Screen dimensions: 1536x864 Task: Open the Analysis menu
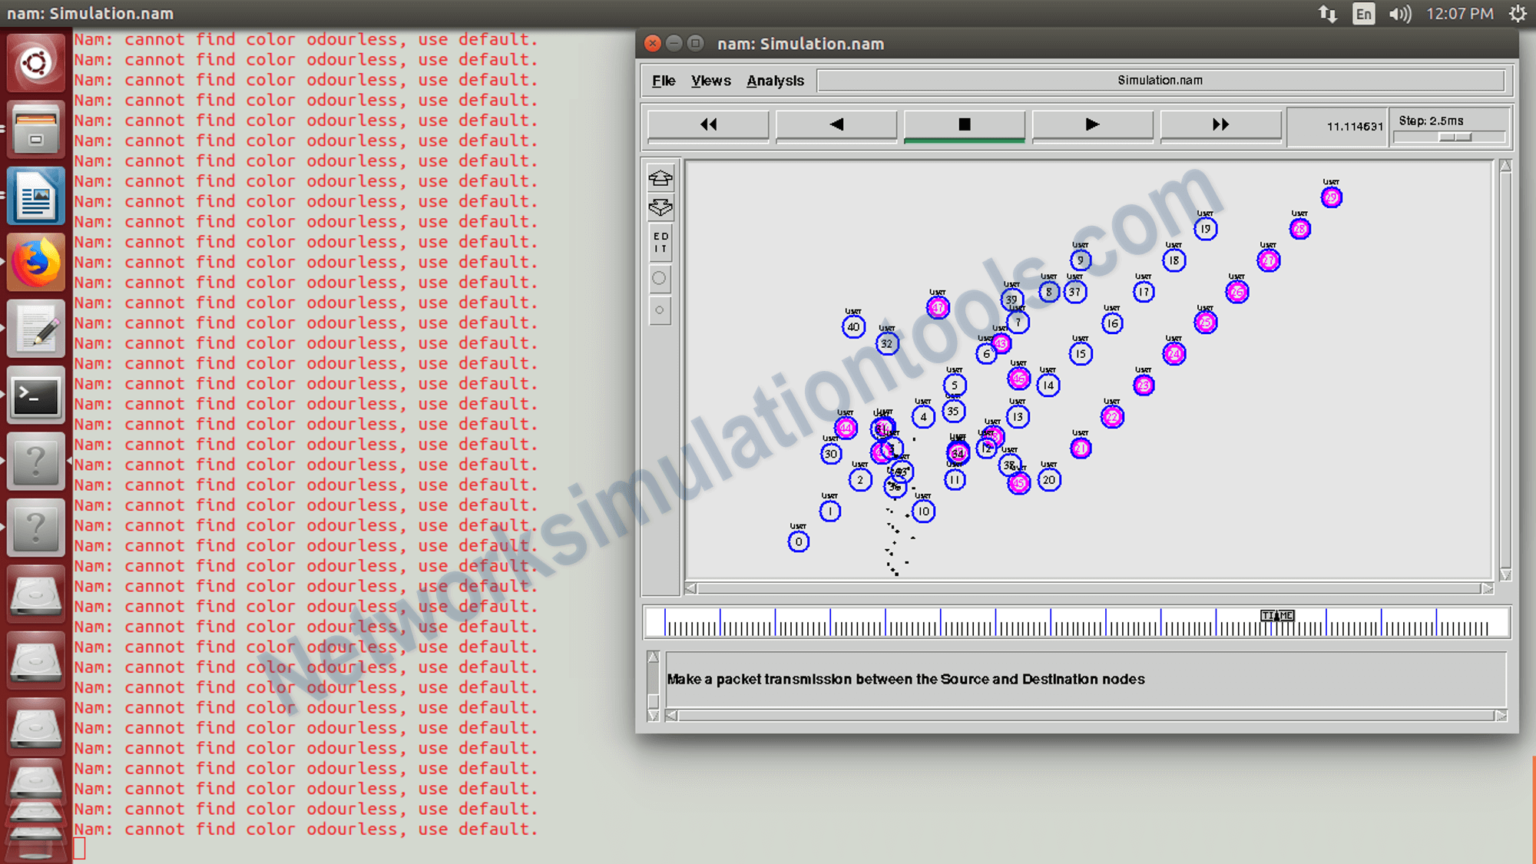tap(775, 80)
